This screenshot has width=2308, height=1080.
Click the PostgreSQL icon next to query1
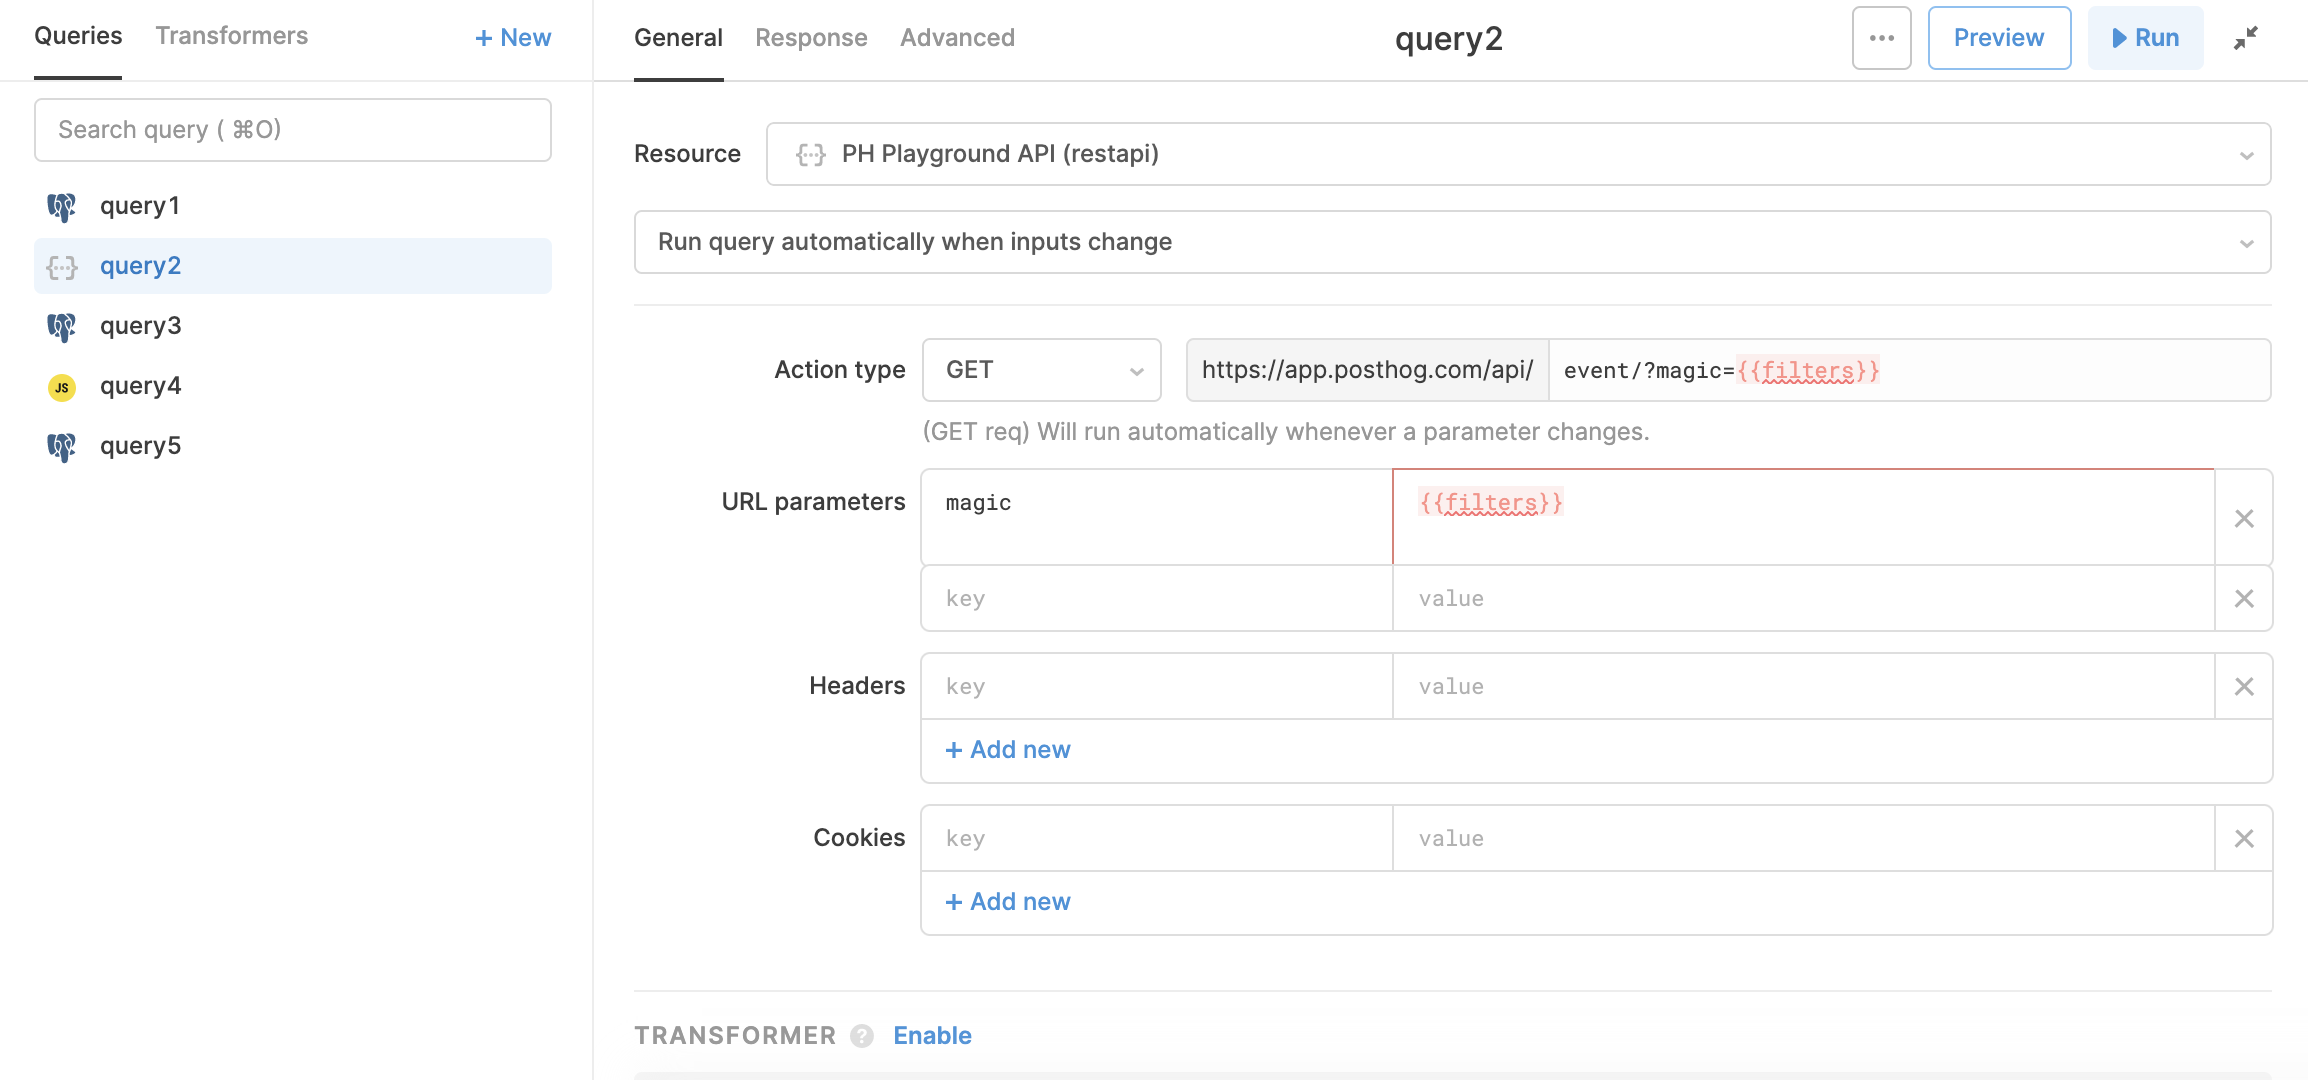62,207
